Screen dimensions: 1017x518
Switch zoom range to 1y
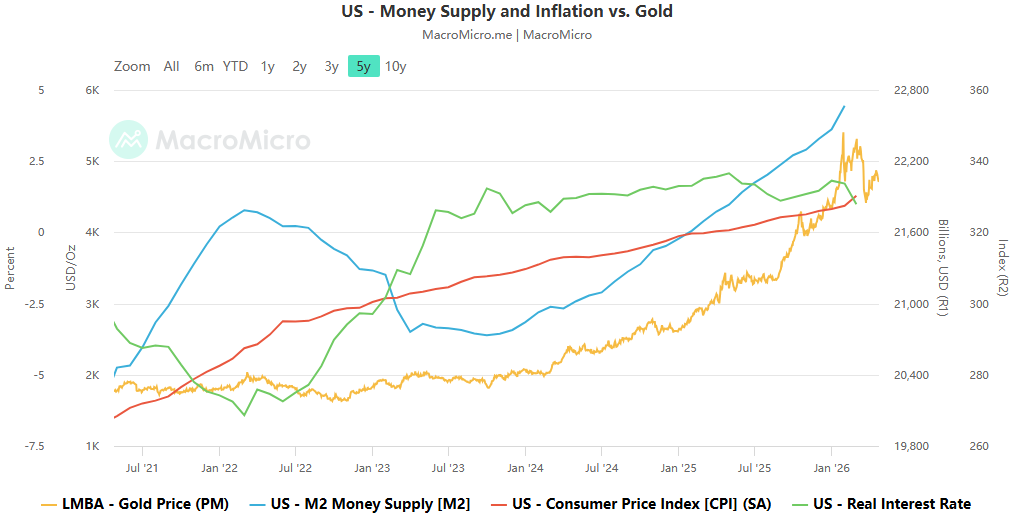coord(268,66)
